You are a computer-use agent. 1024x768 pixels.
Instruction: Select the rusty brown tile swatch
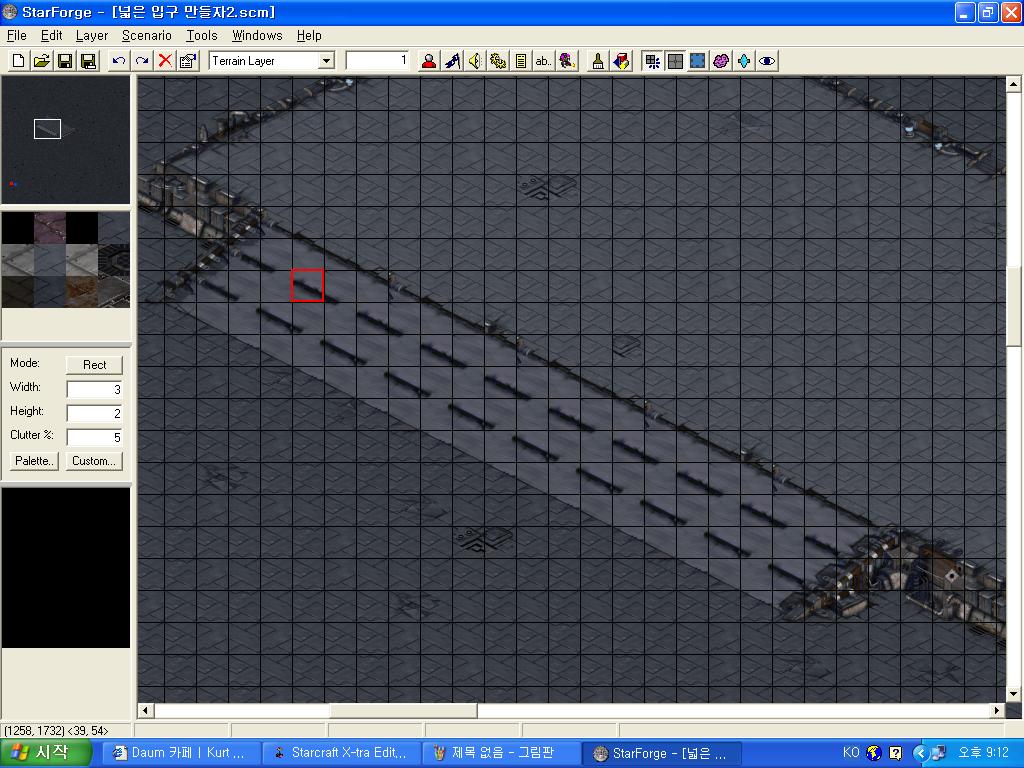point(82,291)
